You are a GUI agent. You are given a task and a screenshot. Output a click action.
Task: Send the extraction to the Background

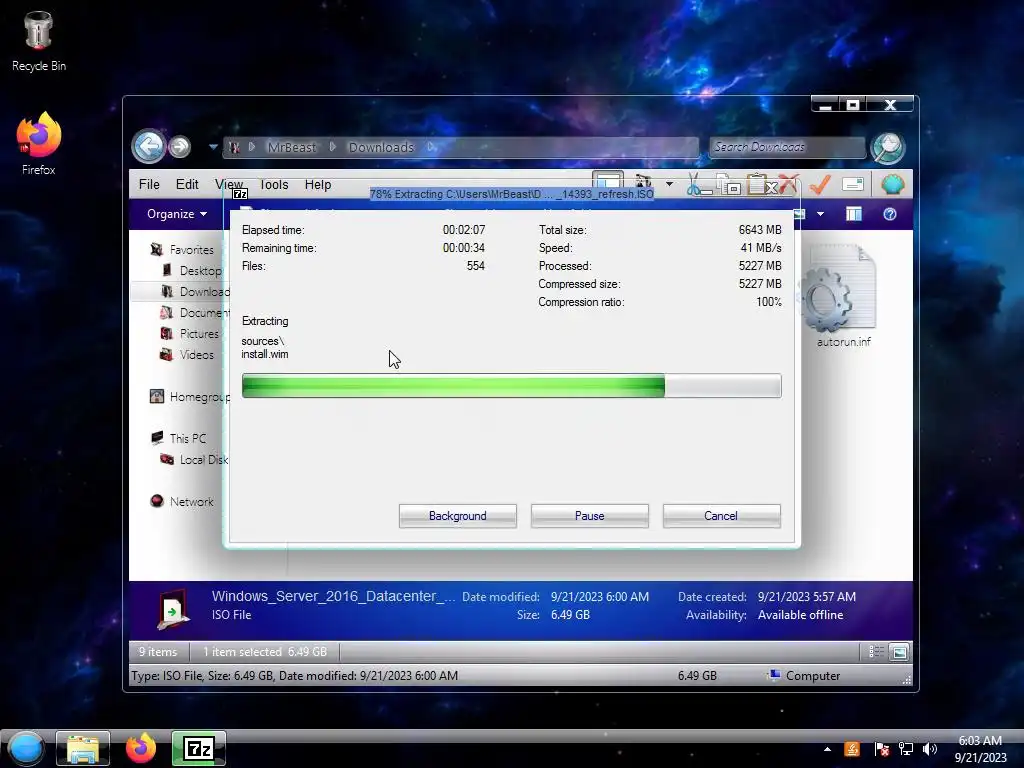457,516
